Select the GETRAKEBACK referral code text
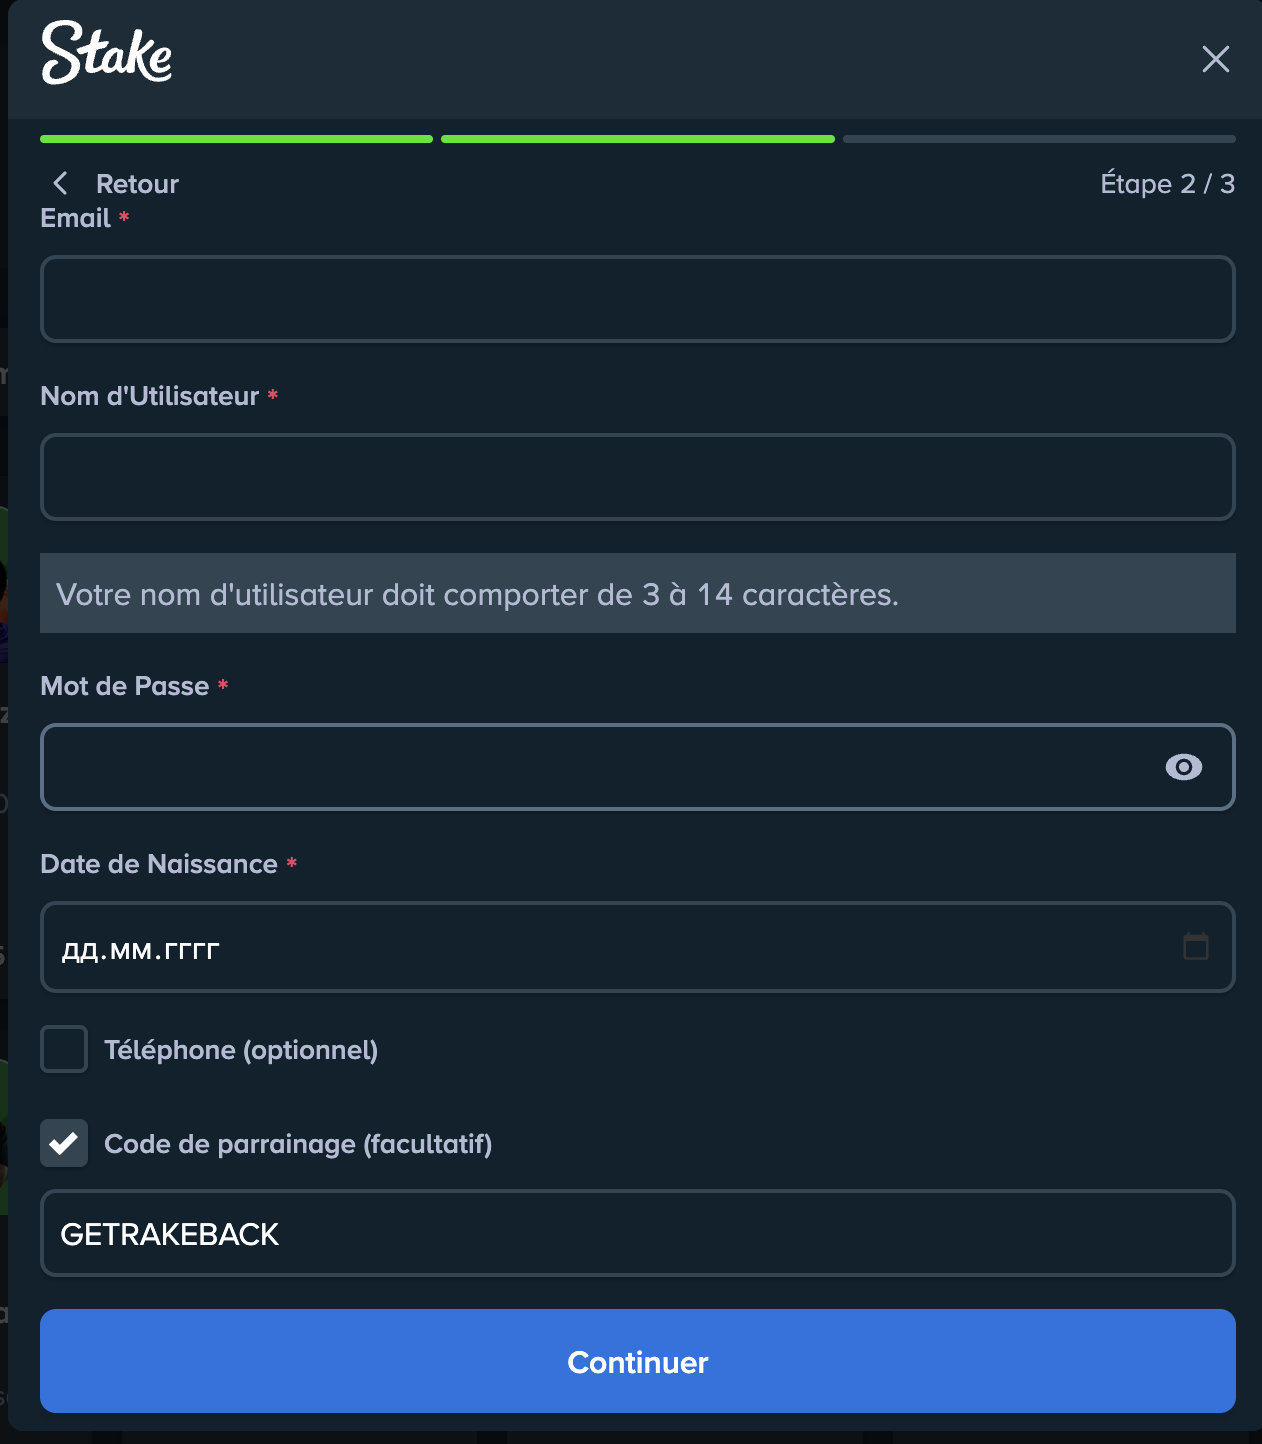1262x1444 pixels. tap(169, 1233)
